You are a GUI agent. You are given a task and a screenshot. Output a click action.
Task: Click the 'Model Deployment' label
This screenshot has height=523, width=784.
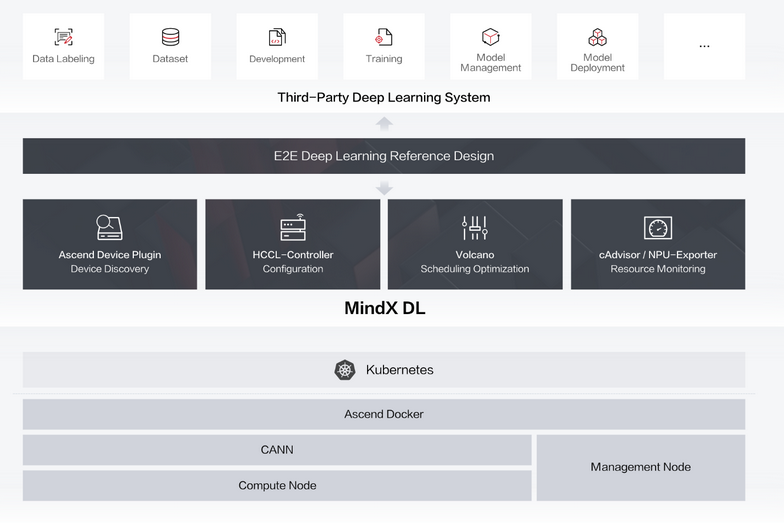[x=598, y=62]
